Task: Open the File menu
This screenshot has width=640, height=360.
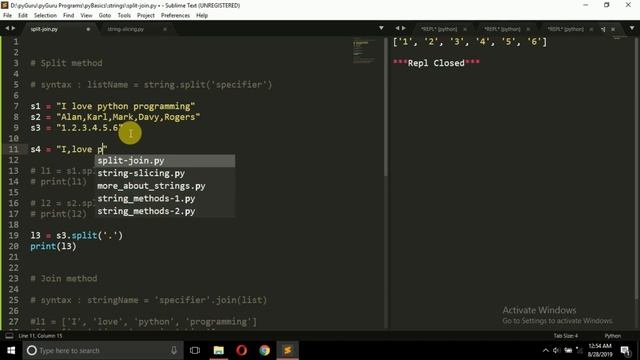Action: point(7,15)
